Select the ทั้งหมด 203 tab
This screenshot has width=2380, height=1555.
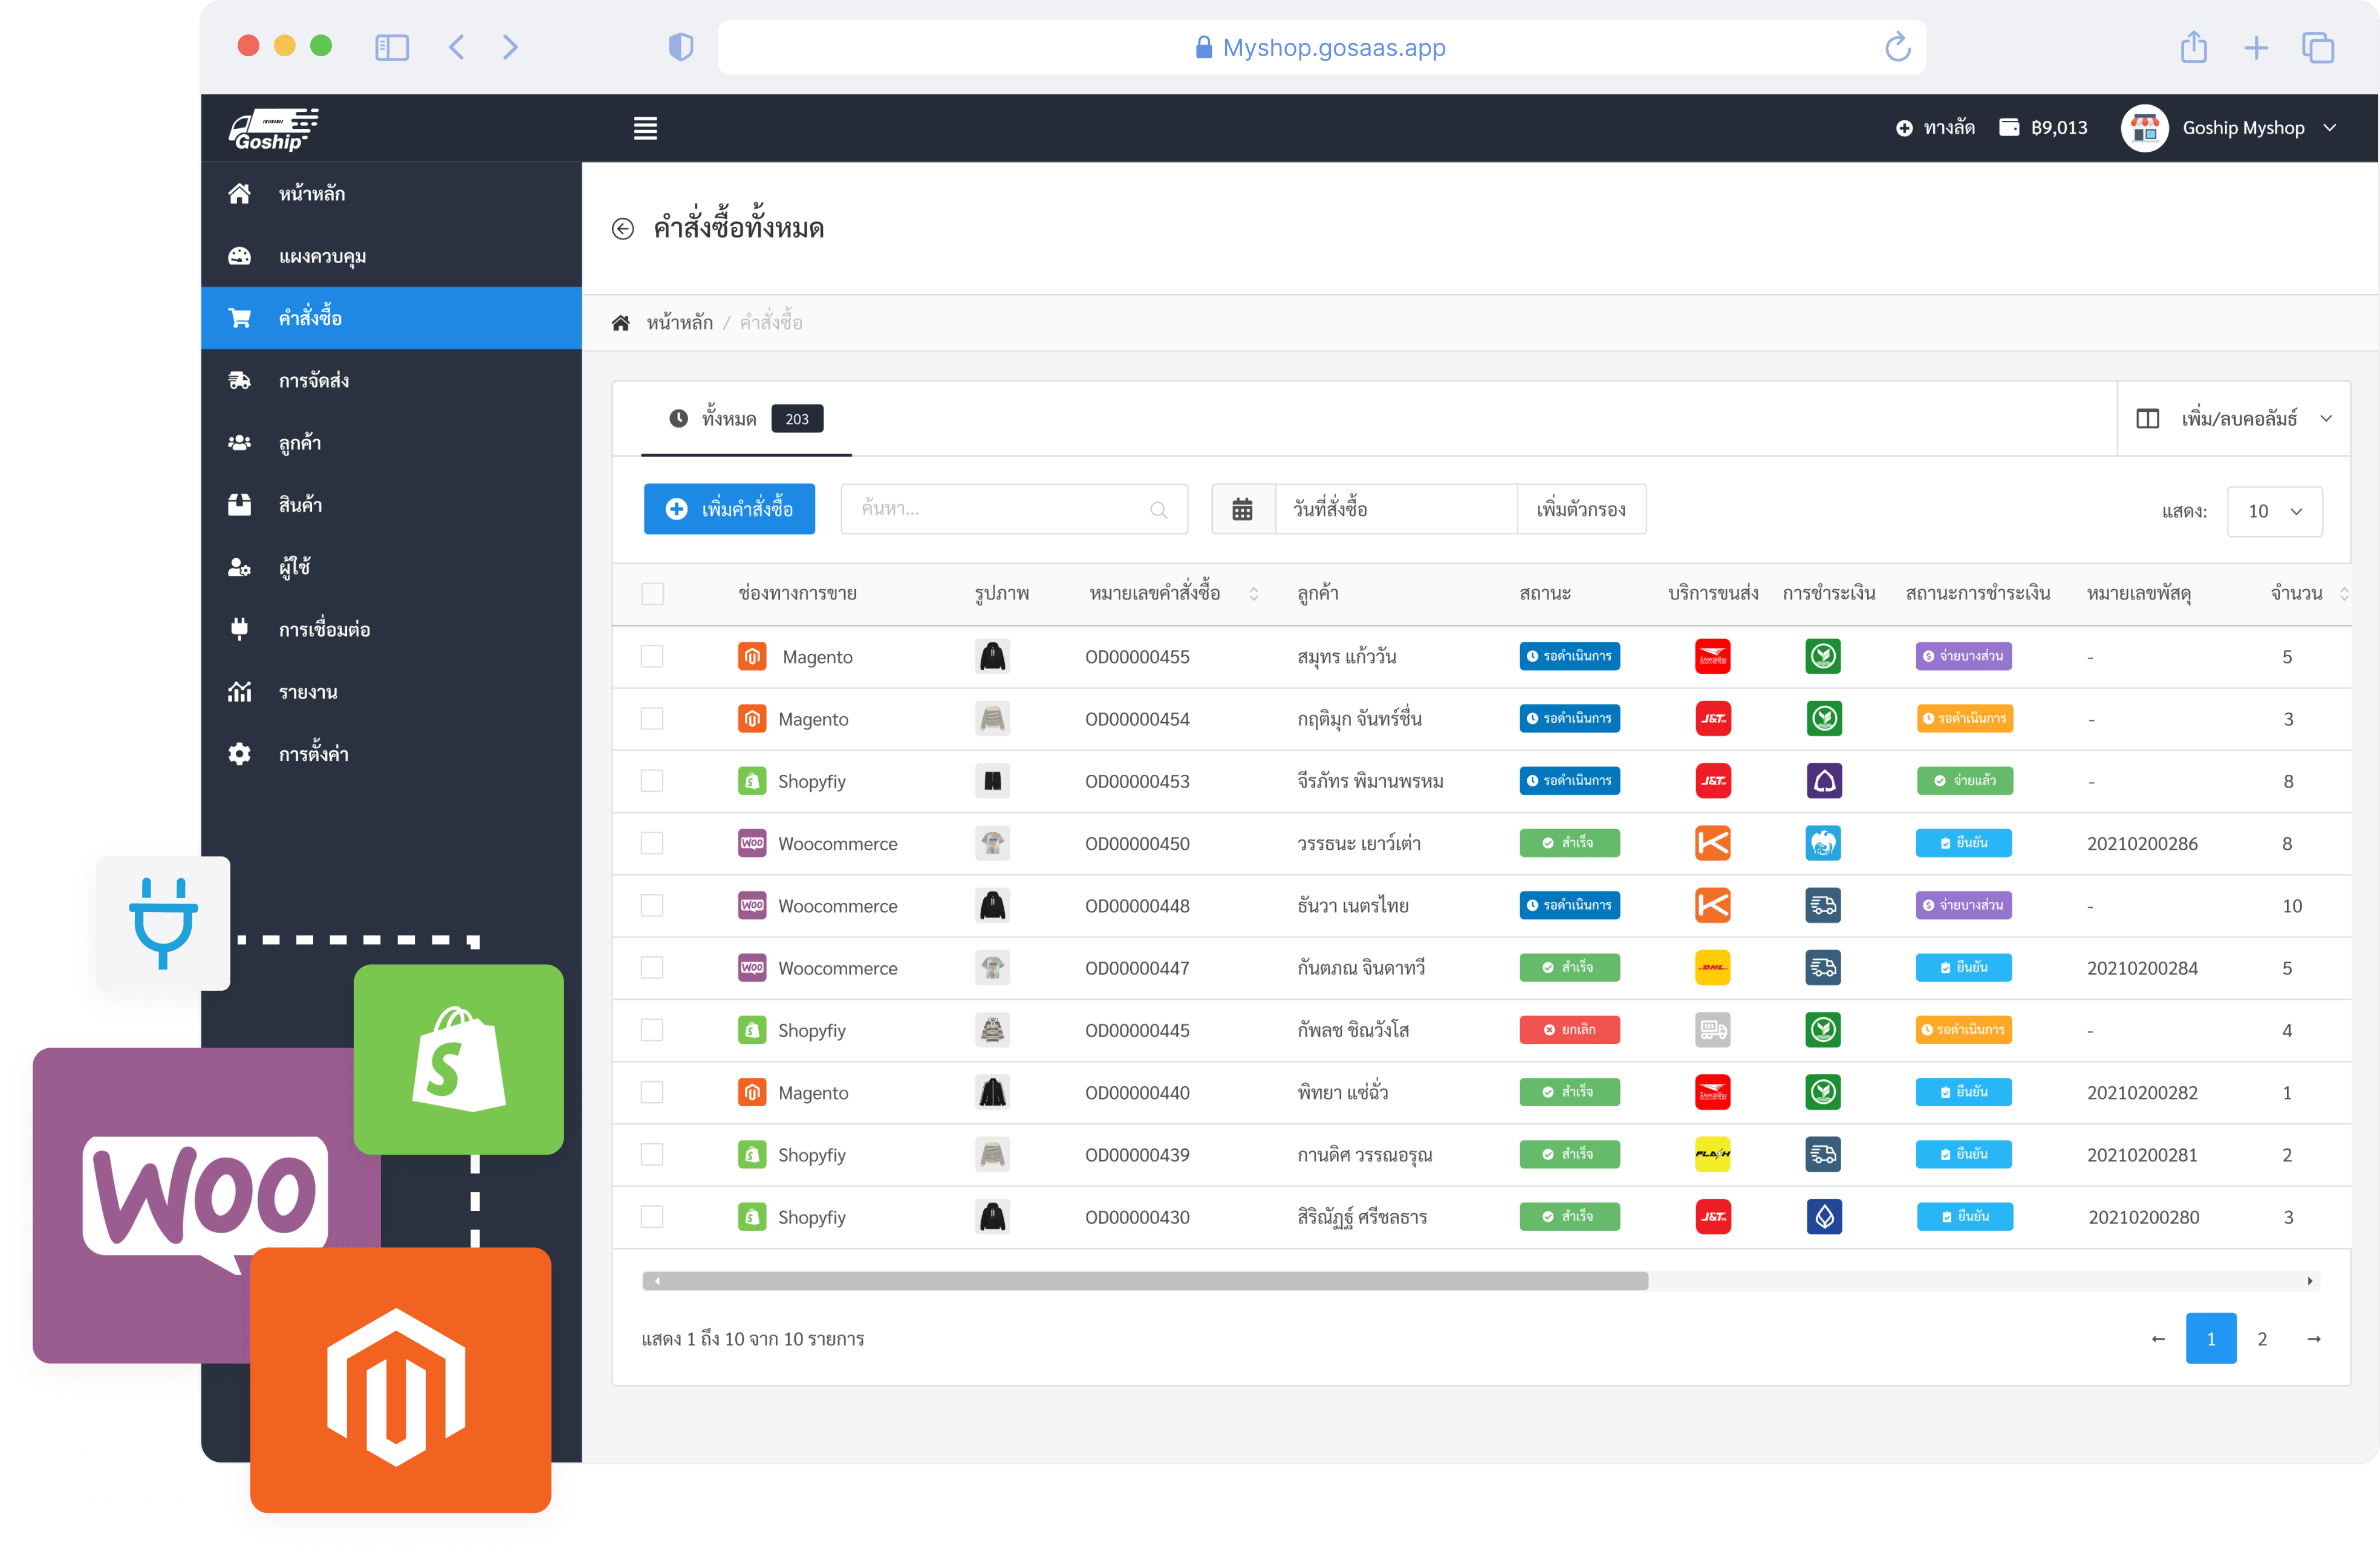pyautogui.click(x=746, y=418)
